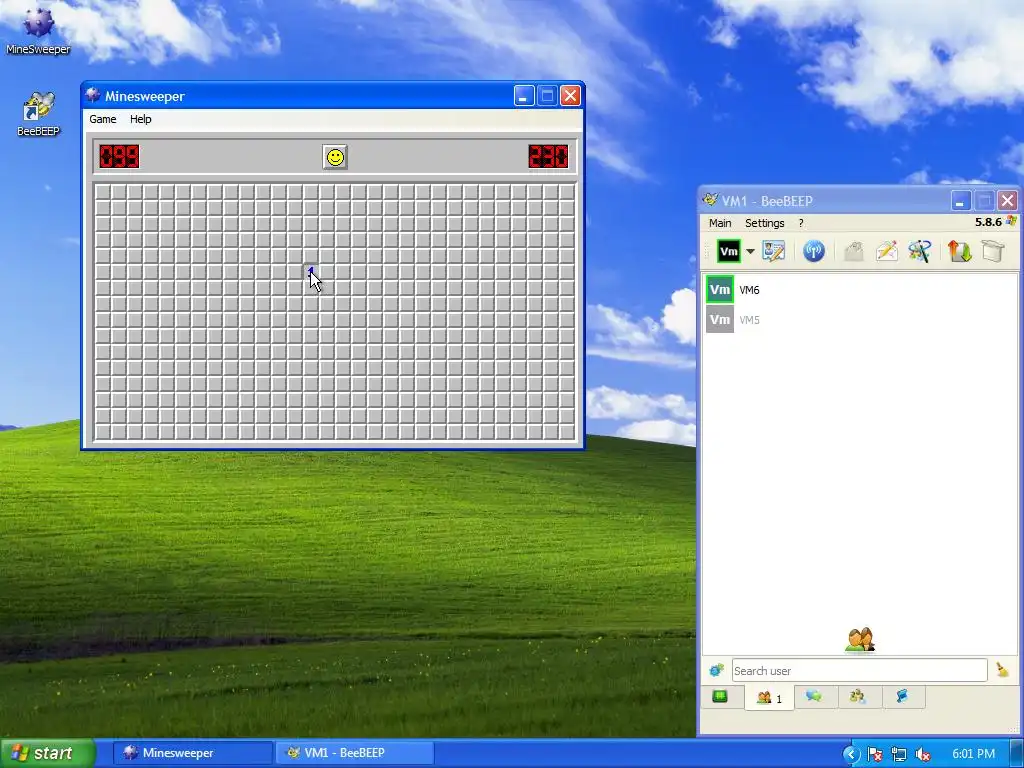Switch to the chat bubbles tab

[x=814, y=697]
